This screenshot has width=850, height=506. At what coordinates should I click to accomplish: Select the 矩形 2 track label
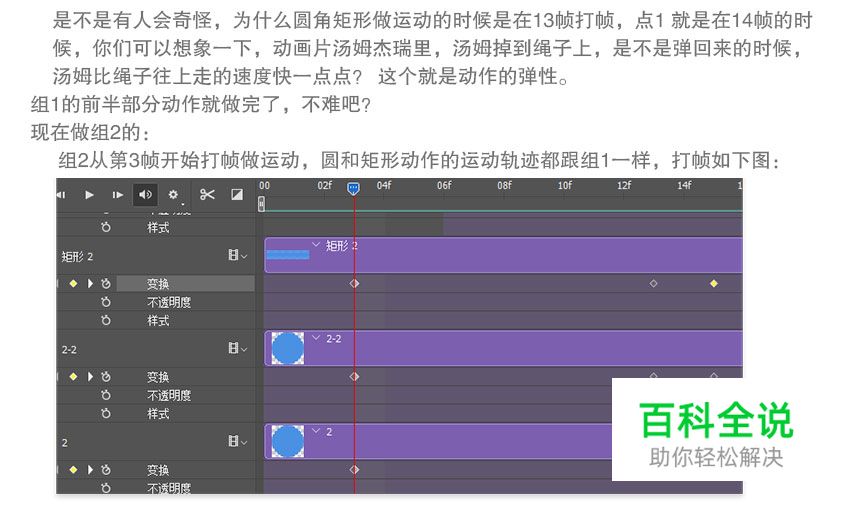coord(78,257)
